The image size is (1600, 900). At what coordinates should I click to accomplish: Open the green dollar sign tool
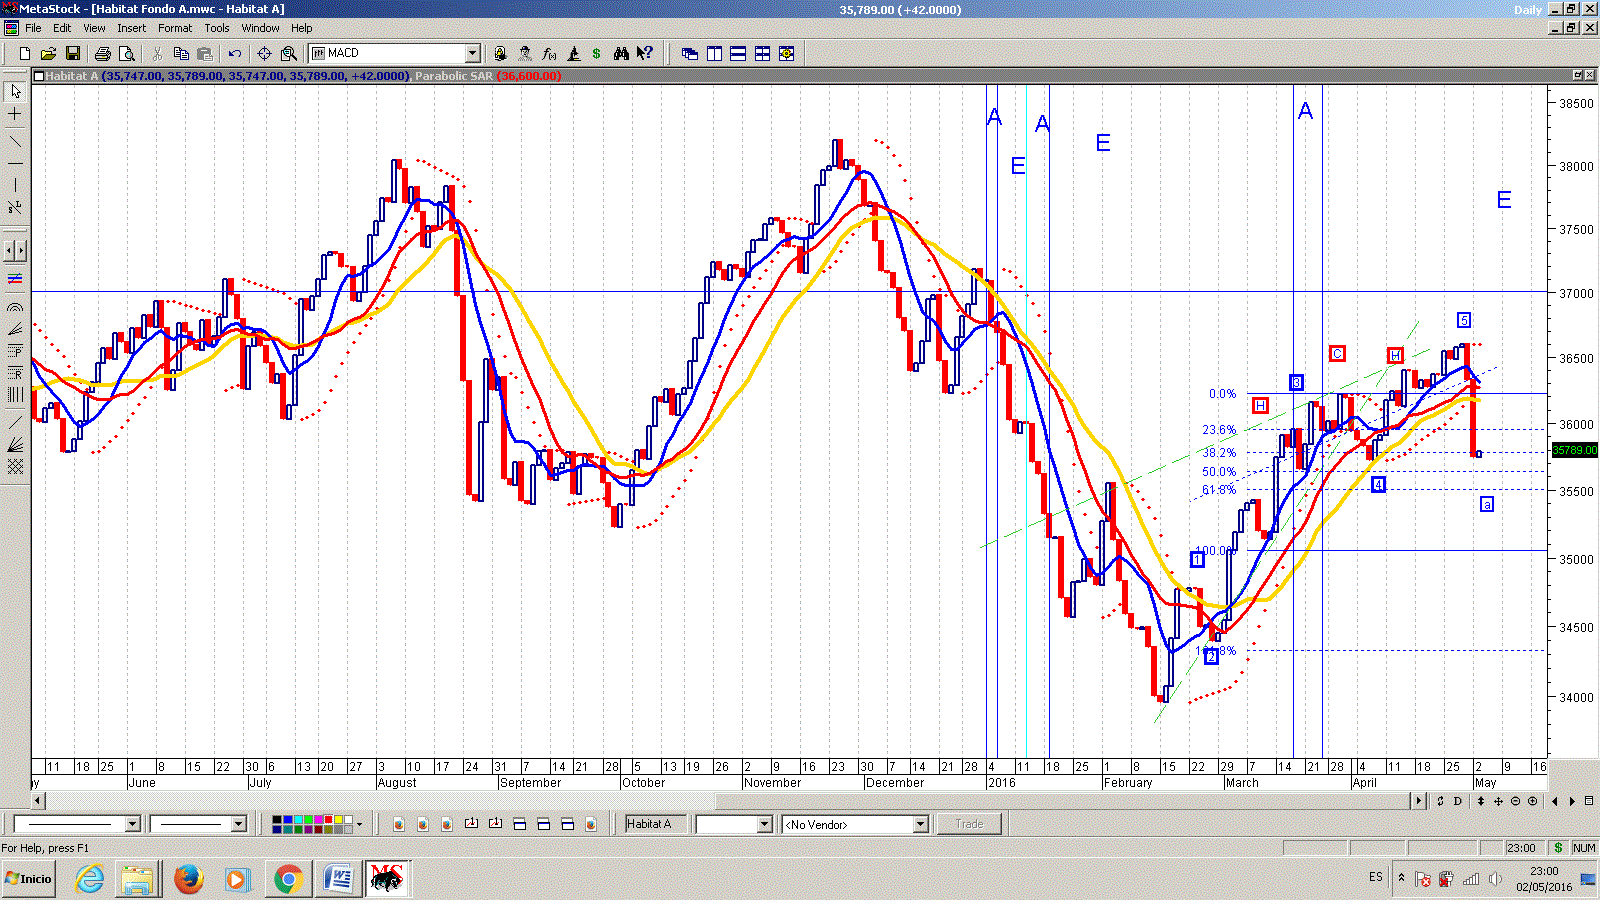(597, 53)
